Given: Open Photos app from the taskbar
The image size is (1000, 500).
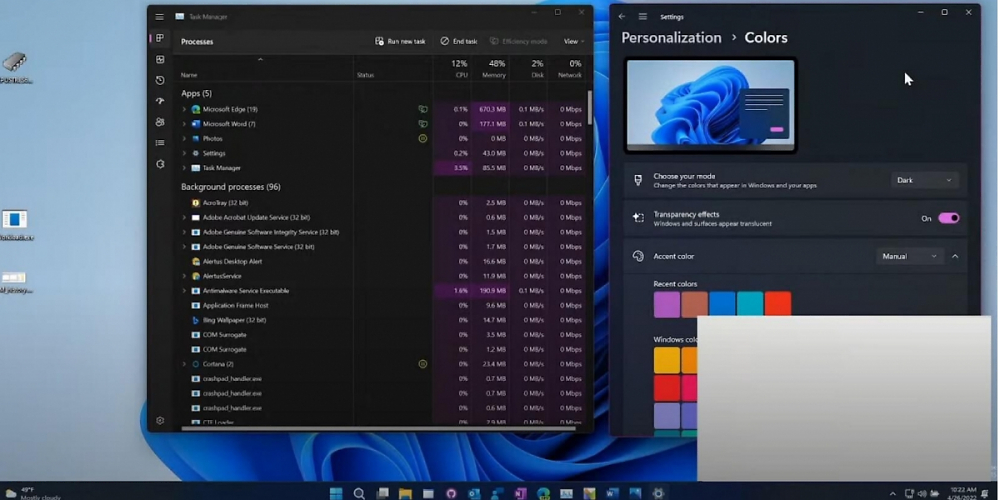Looking at the screenshot, I should (x=635, y=494).
